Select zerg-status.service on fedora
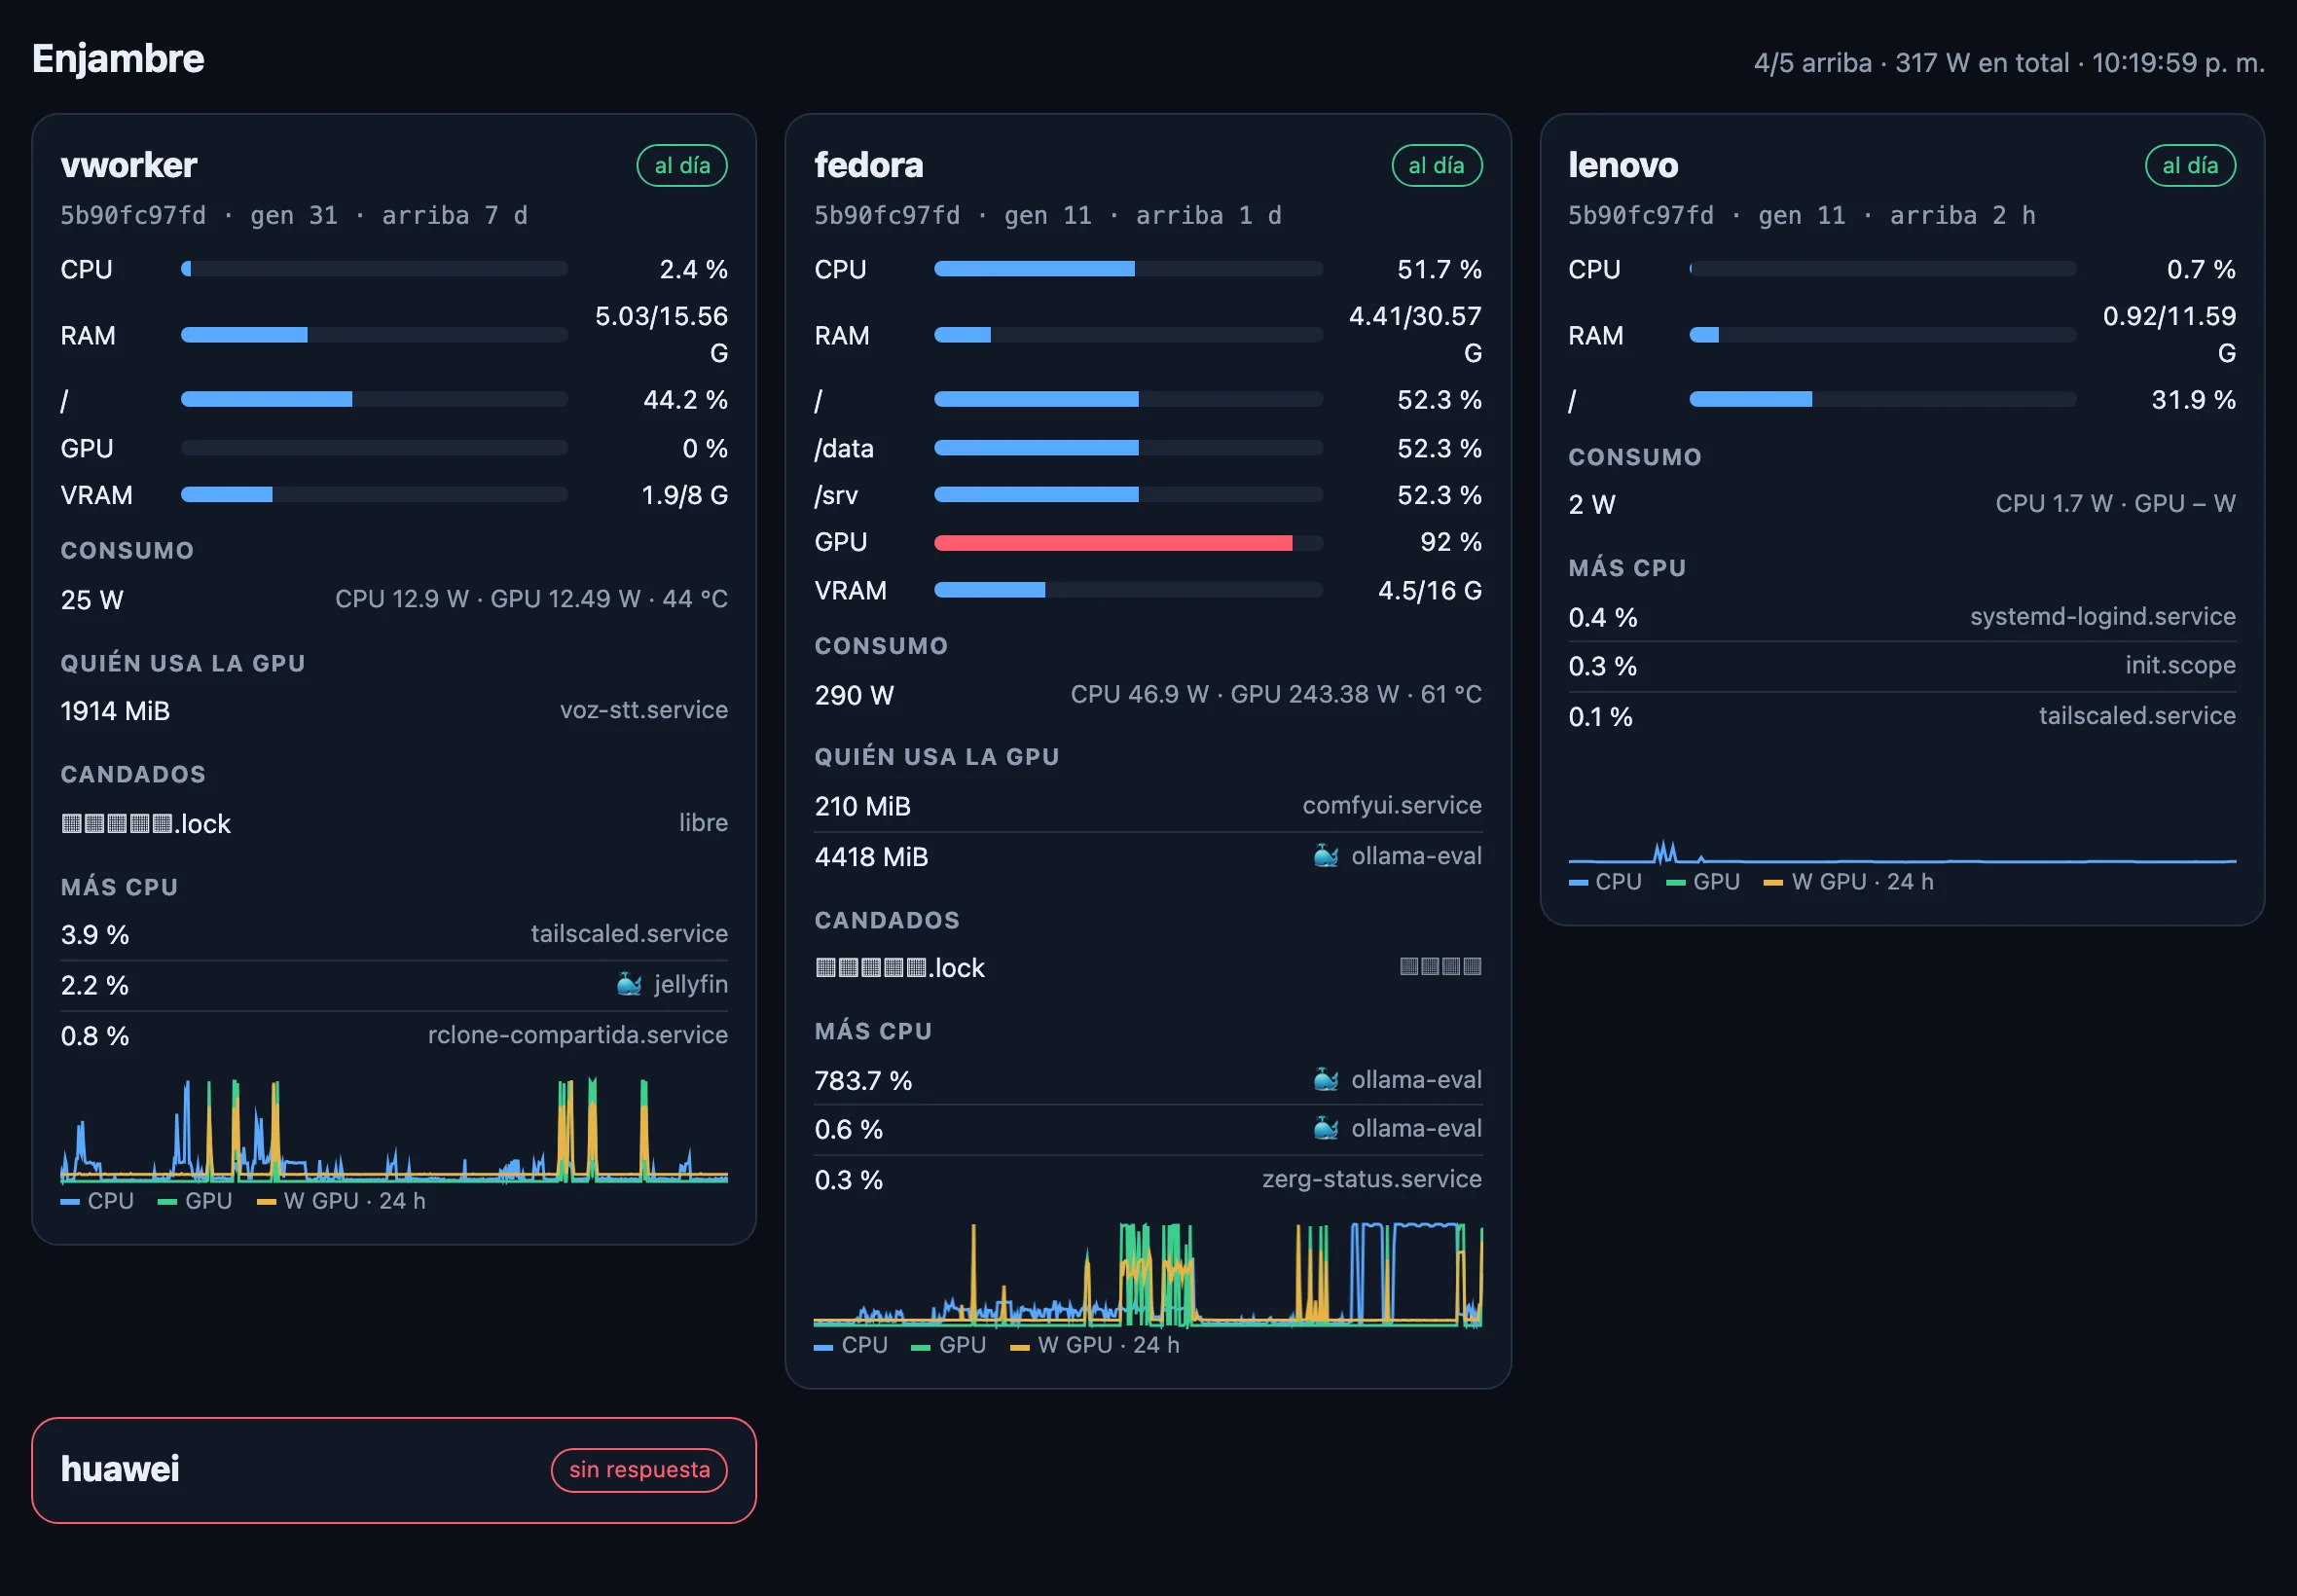This screenshot has height=1596, width=2297. [x=1372, y=1179]
